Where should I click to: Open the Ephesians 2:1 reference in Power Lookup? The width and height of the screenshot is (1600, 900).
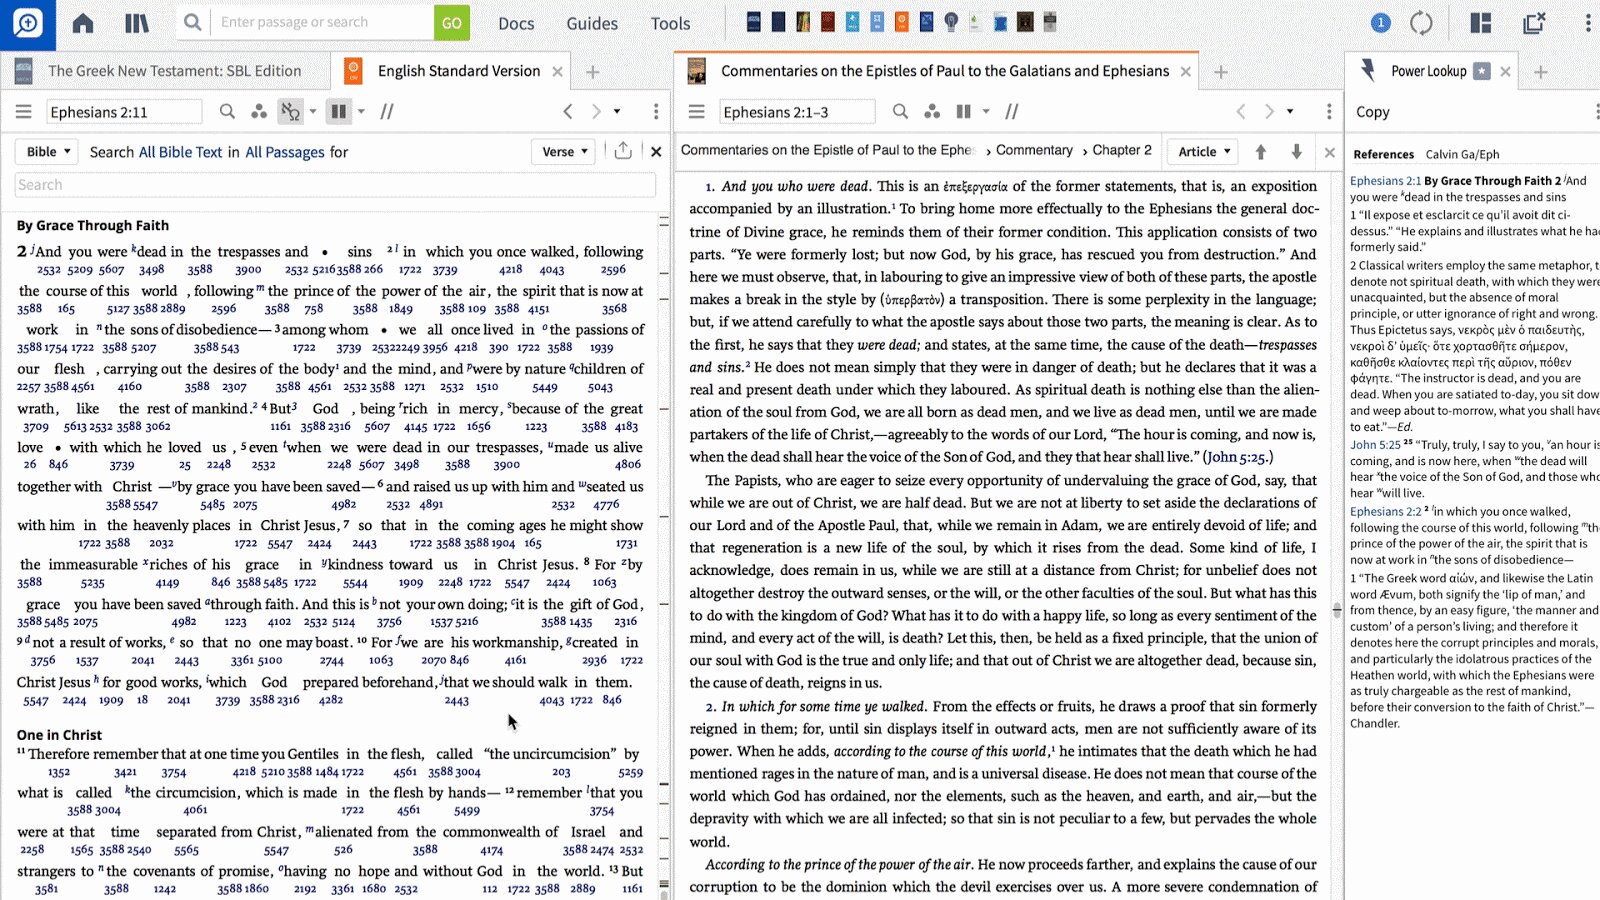click(x=1385, y=181)
